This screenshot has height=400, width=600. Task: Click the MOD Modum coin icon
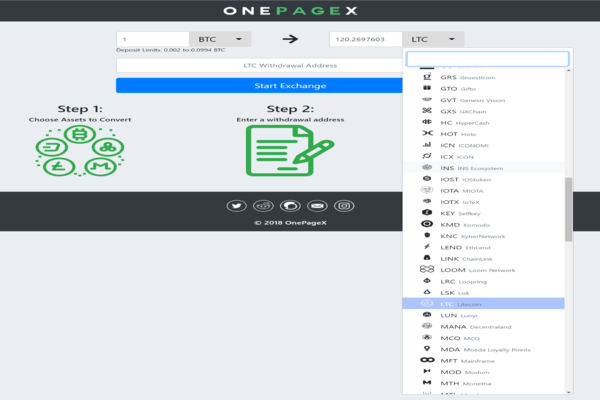click(427, 371)
